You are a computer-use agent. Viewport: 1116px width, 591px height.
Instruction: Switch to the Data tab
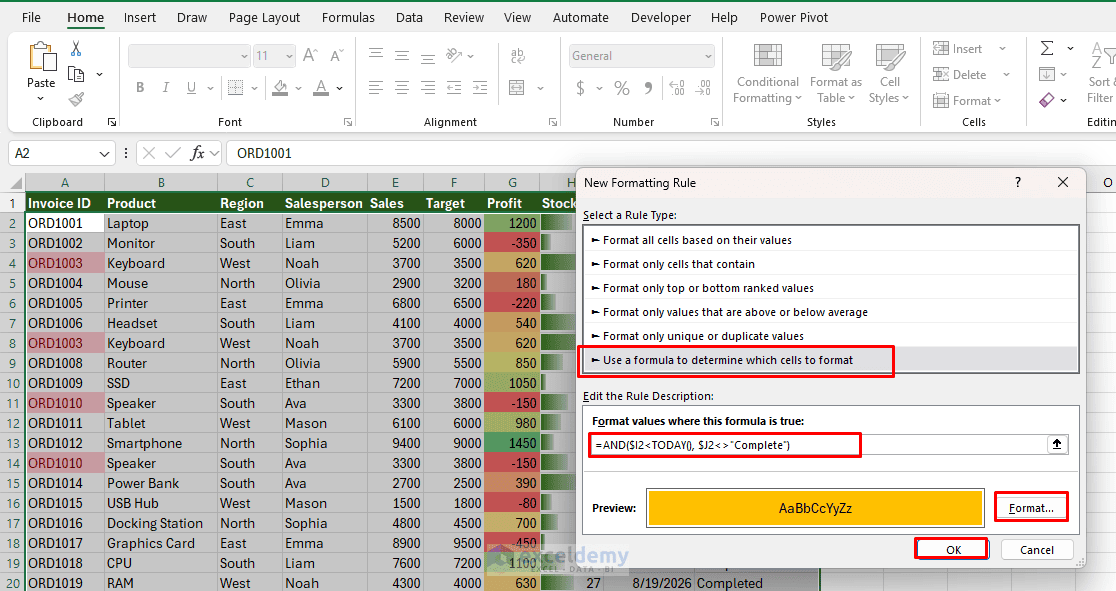(409, 18)
